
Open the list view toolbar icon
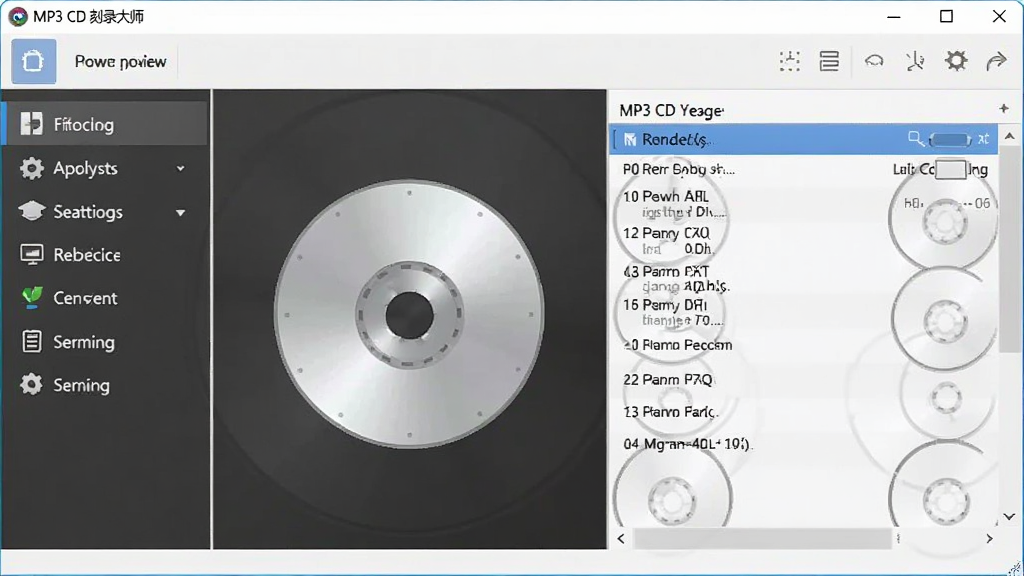click(829, 61)
